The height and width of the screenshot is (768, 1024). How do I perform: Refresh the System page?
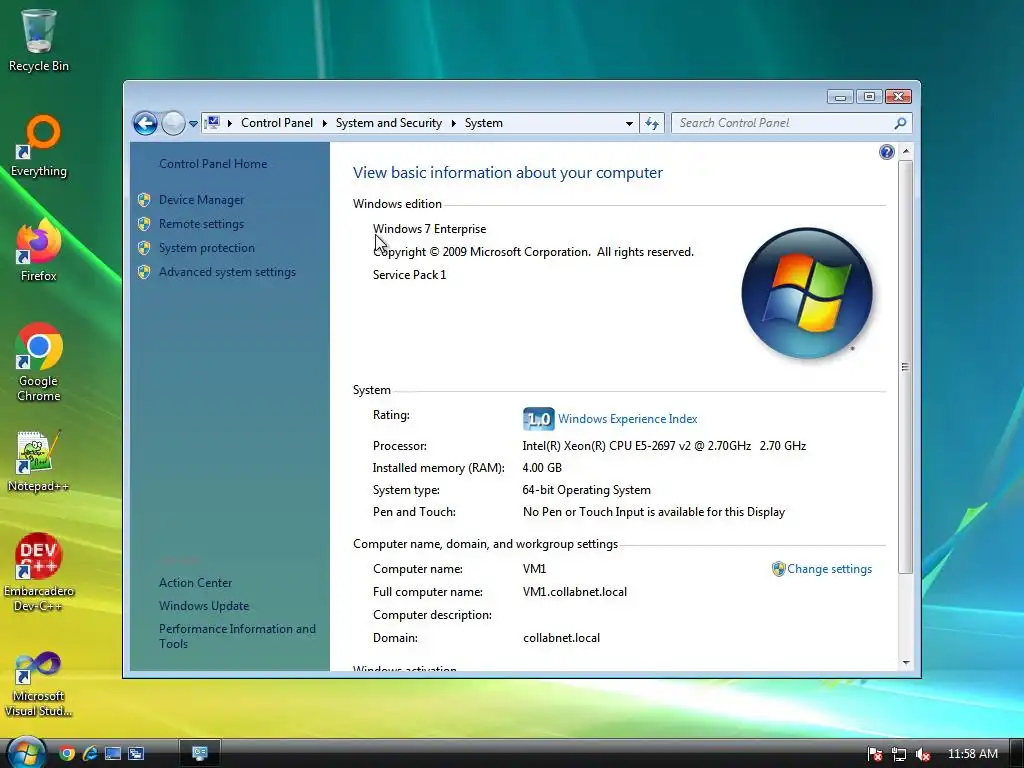click(652, 123)
